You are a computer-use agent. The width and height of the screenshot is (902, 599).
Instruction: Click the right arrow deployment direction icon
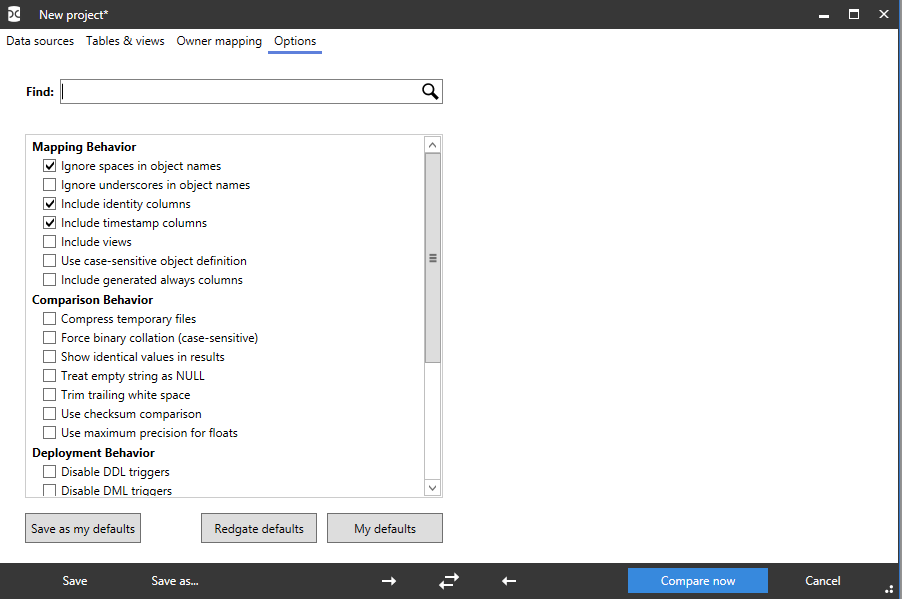pos(389,581)
